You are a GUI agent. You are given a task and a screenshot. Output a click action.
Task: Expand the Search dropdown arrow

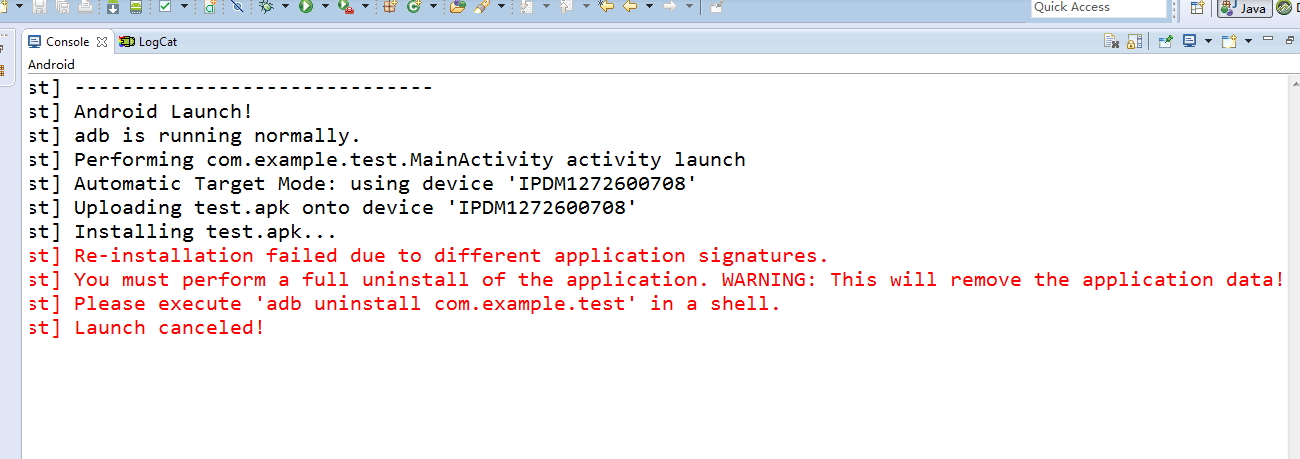pos(501,6)
